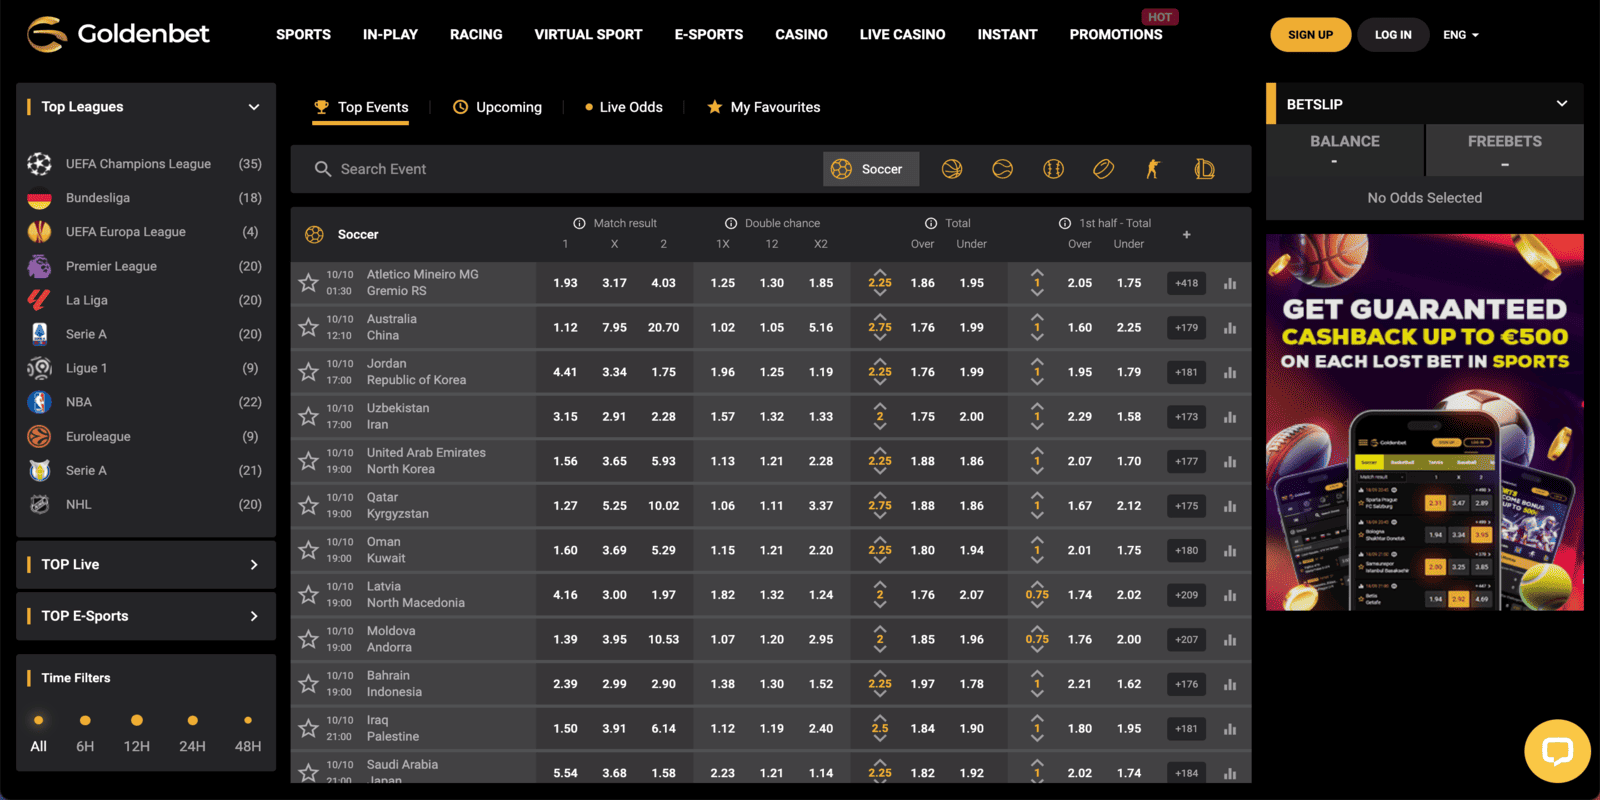
Task: Star the Jordan vs Republic of Korea match
Action: 308,372
